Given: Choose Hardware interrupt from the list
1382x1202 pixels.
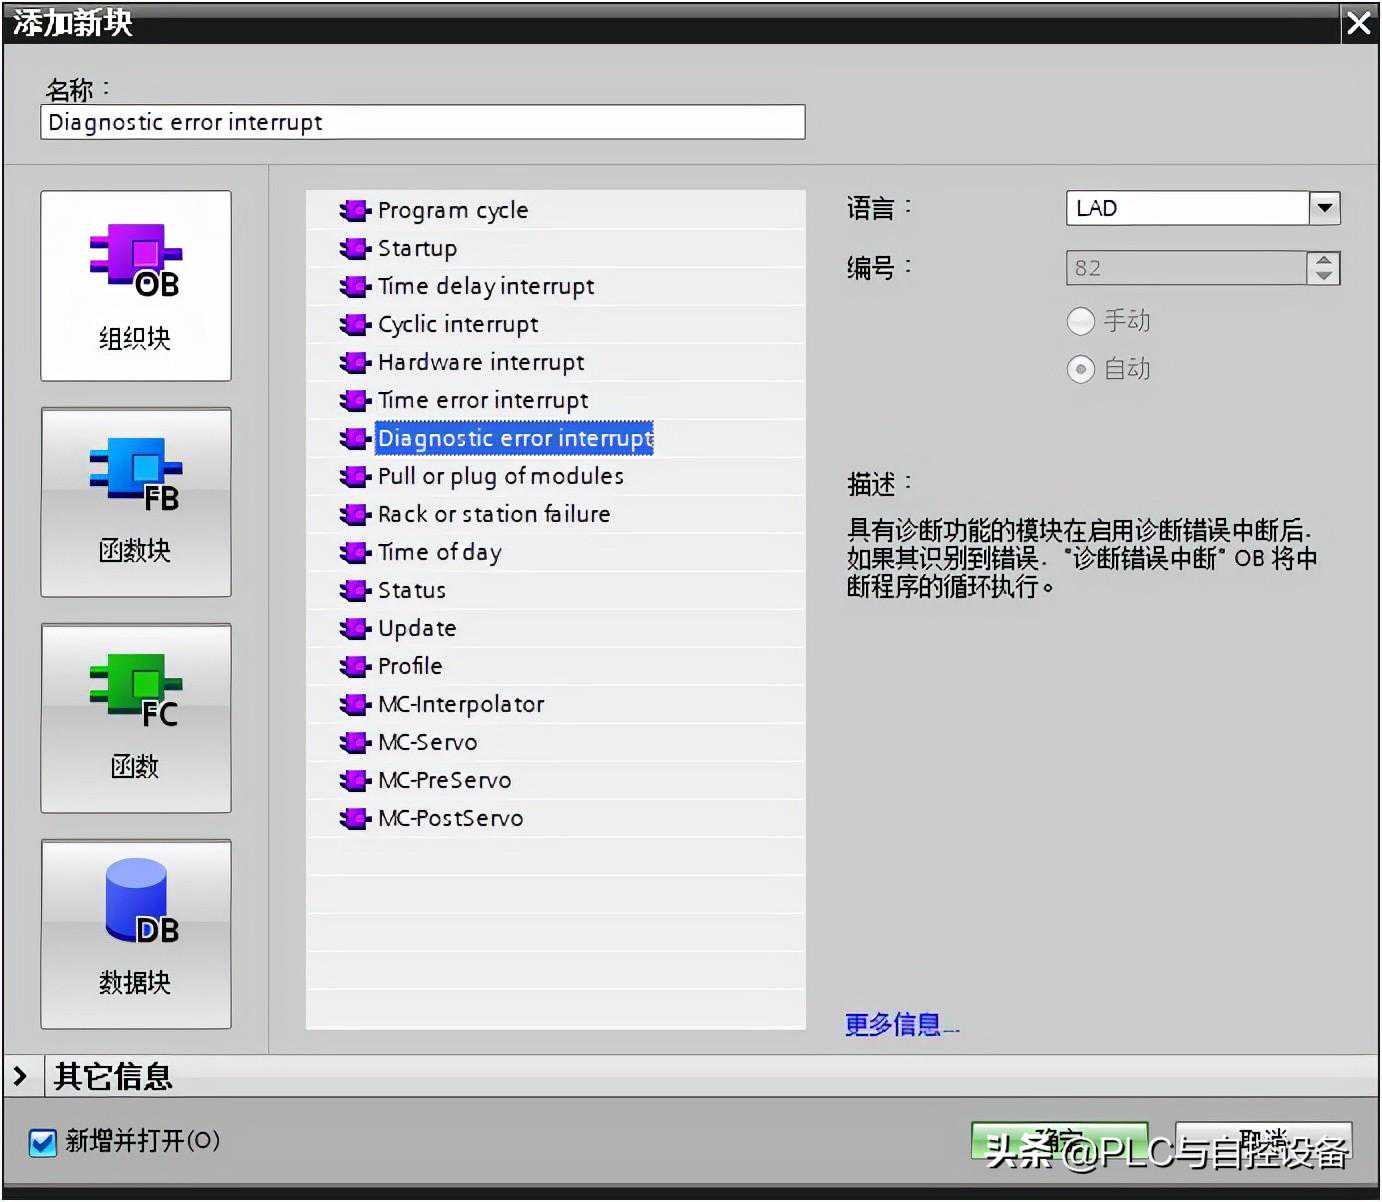Looking at the screenshot, I should click(x=481, y=363).
